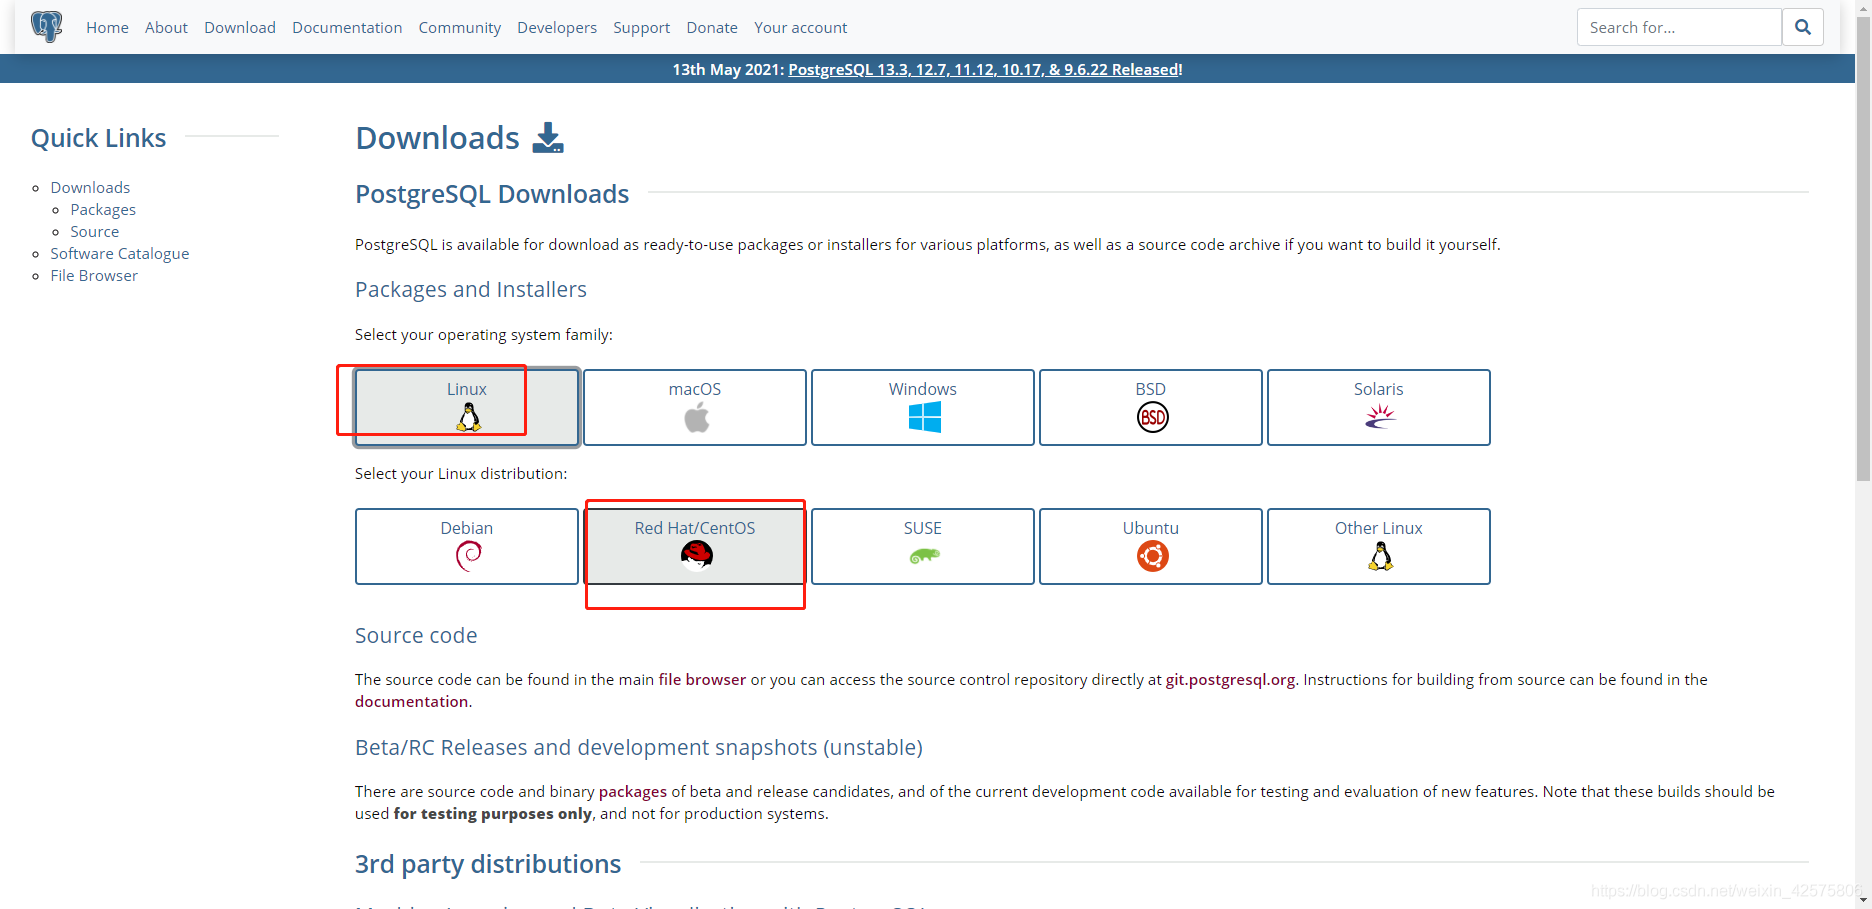Open File Browser in Quick Links

pos(94,275)
